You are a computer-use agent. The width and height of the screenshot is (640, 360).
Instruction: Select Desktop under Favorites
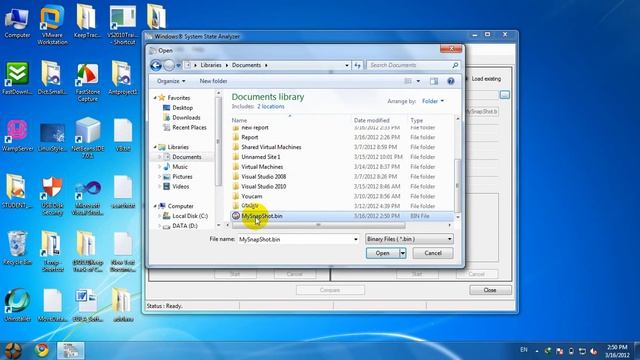pyautogui.click(x=178, y=108)
